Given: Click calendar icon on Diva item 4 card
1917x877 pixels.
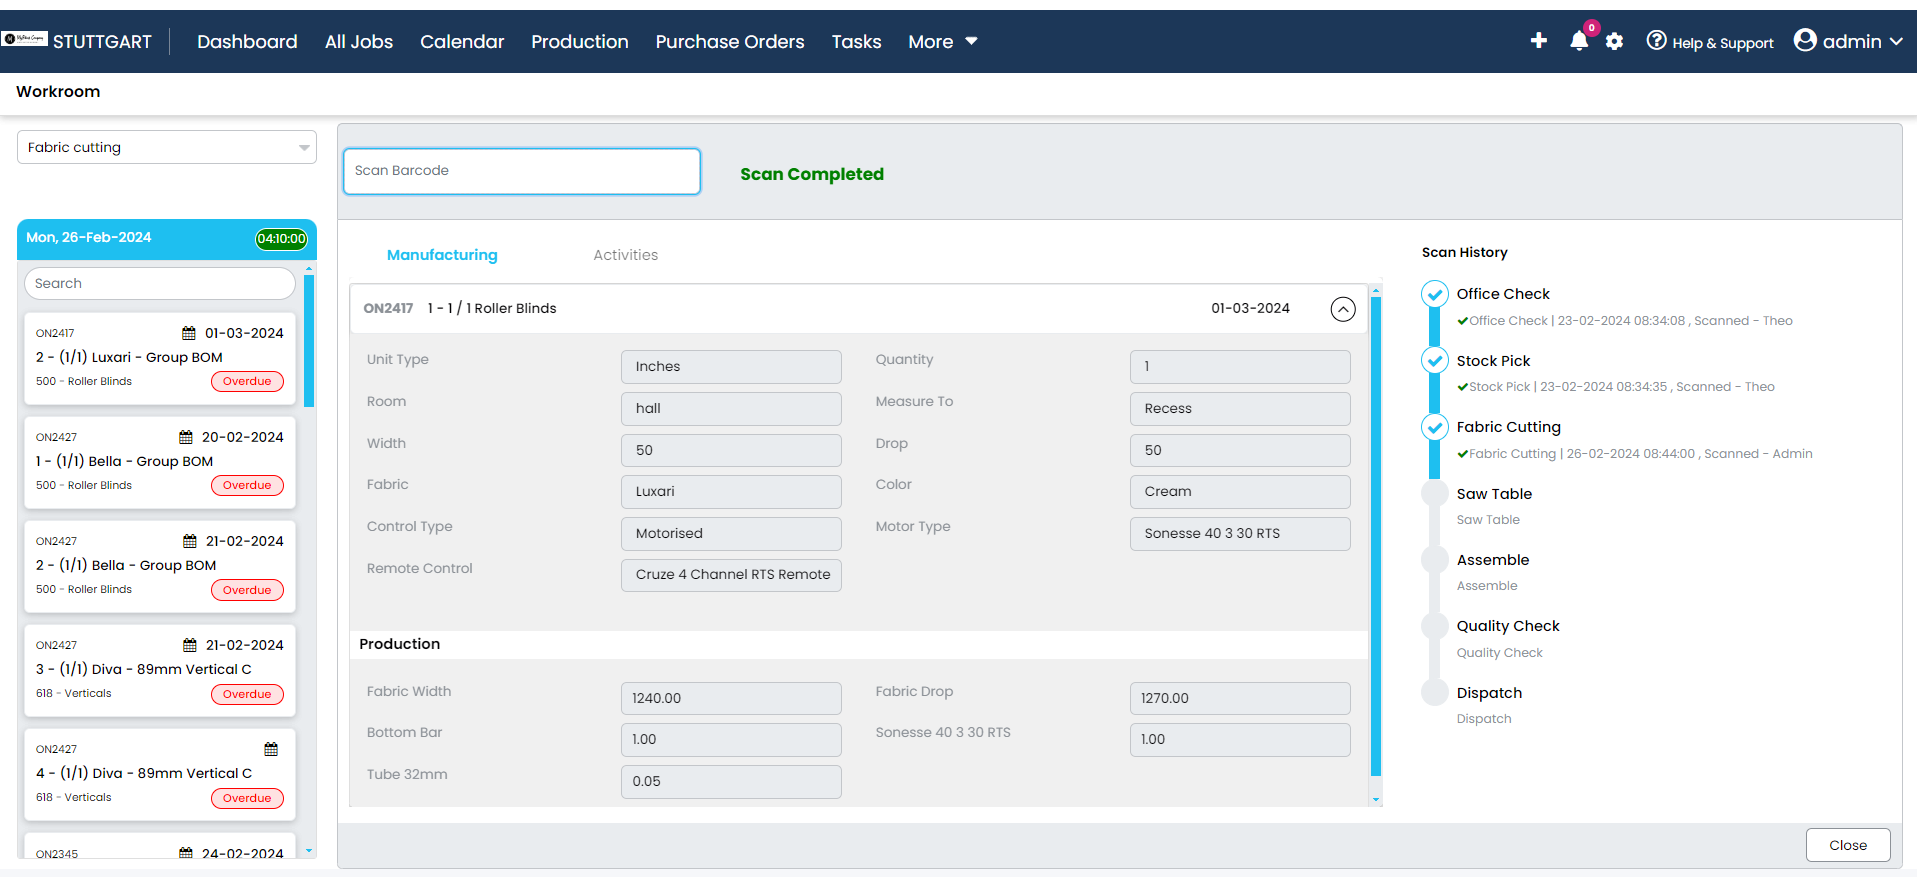Looking at the screenshot, I should coord(271,749).
